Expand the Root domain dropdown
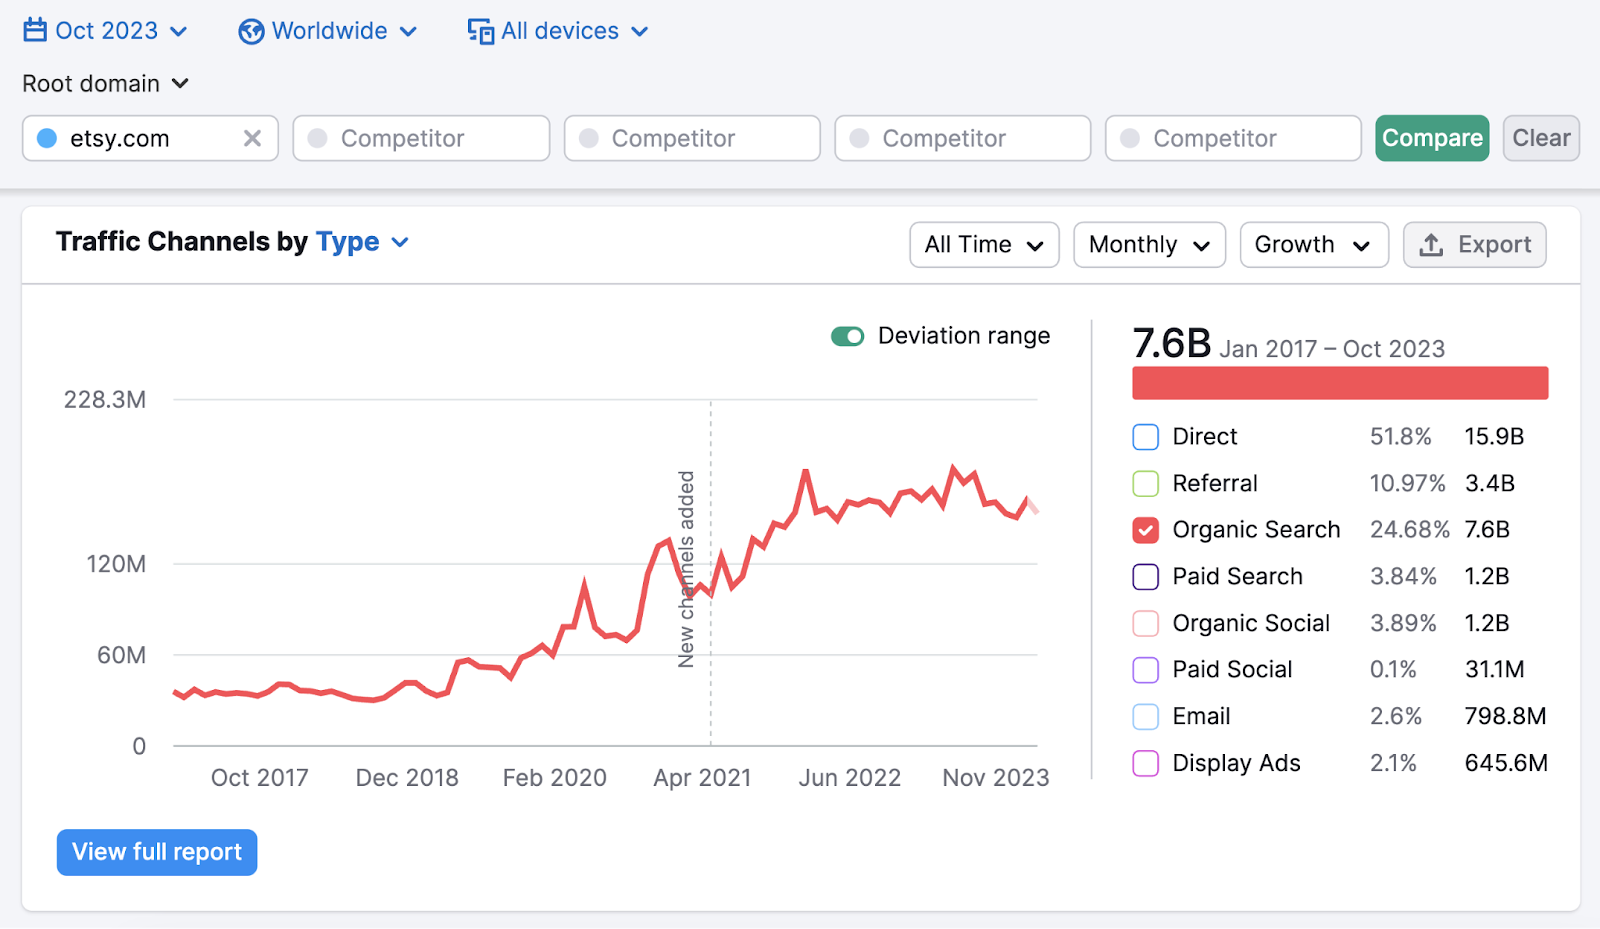Viewport: 1600px width, 929px height. pyautogui.click(x=105, y=83)
